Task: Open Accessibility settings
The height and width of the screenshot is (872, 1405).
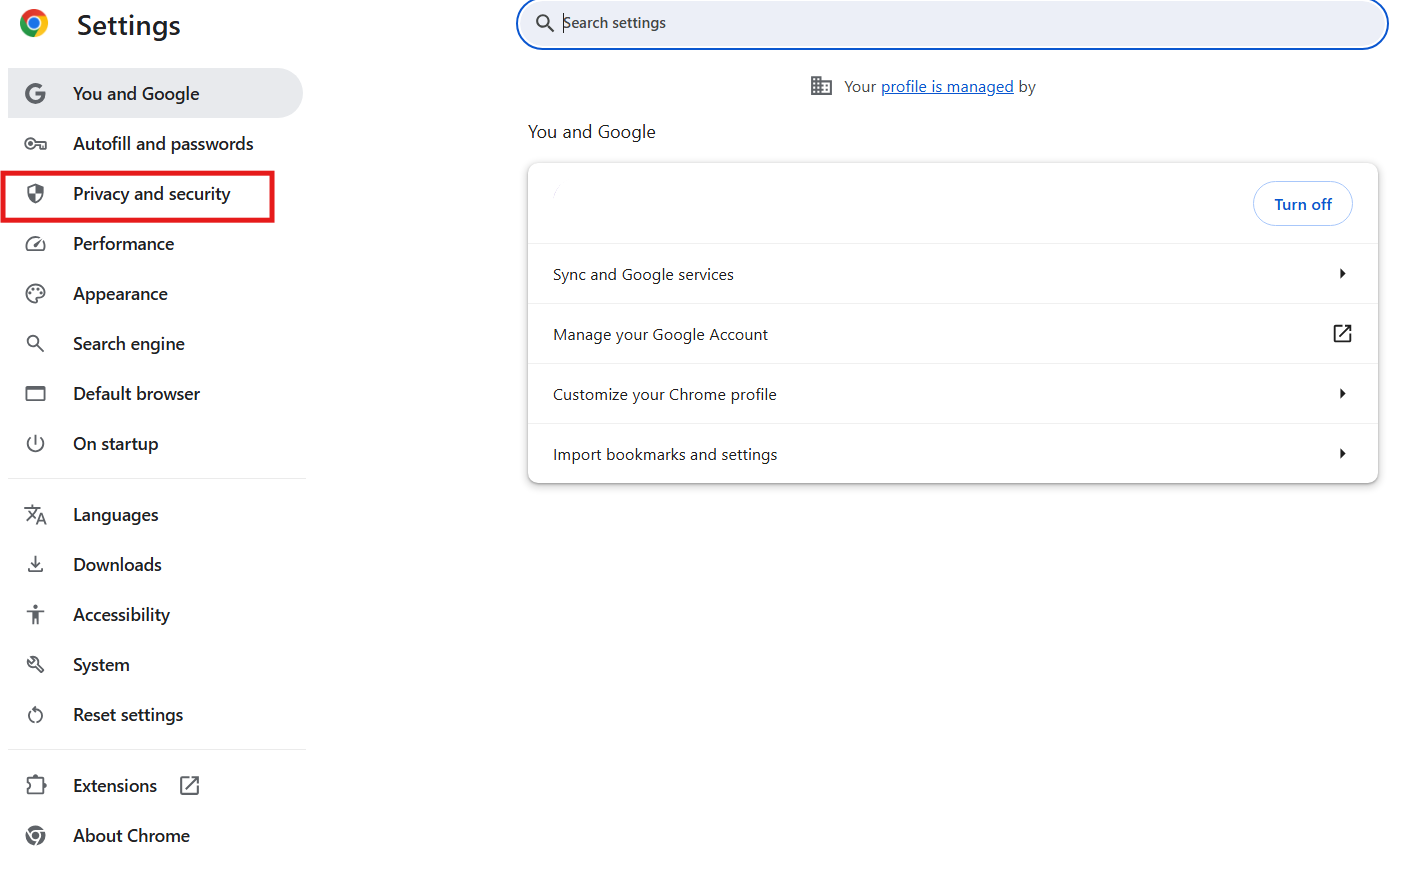Action: (155, 615)
